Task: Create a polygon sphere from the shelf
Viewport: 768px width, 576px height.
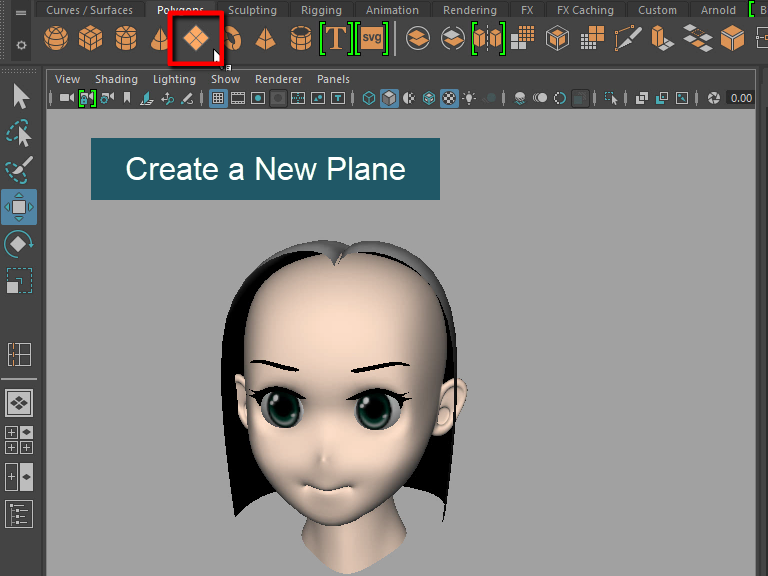Action: pyautogui.click(x=58, y=39)
